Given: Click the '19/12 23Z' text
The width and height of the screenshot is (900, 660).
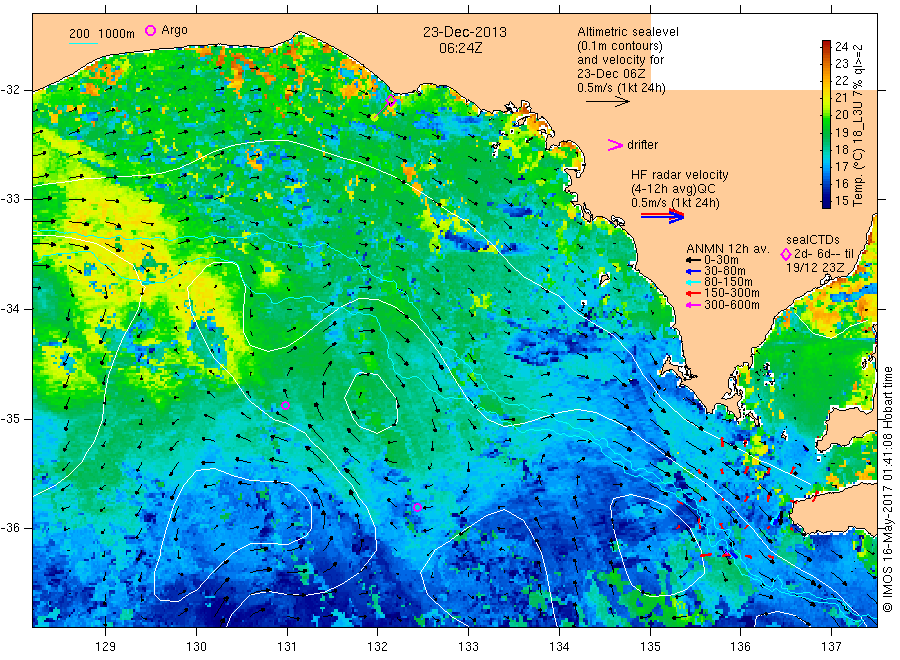Looking at the screenshot, I should [815, 268].
